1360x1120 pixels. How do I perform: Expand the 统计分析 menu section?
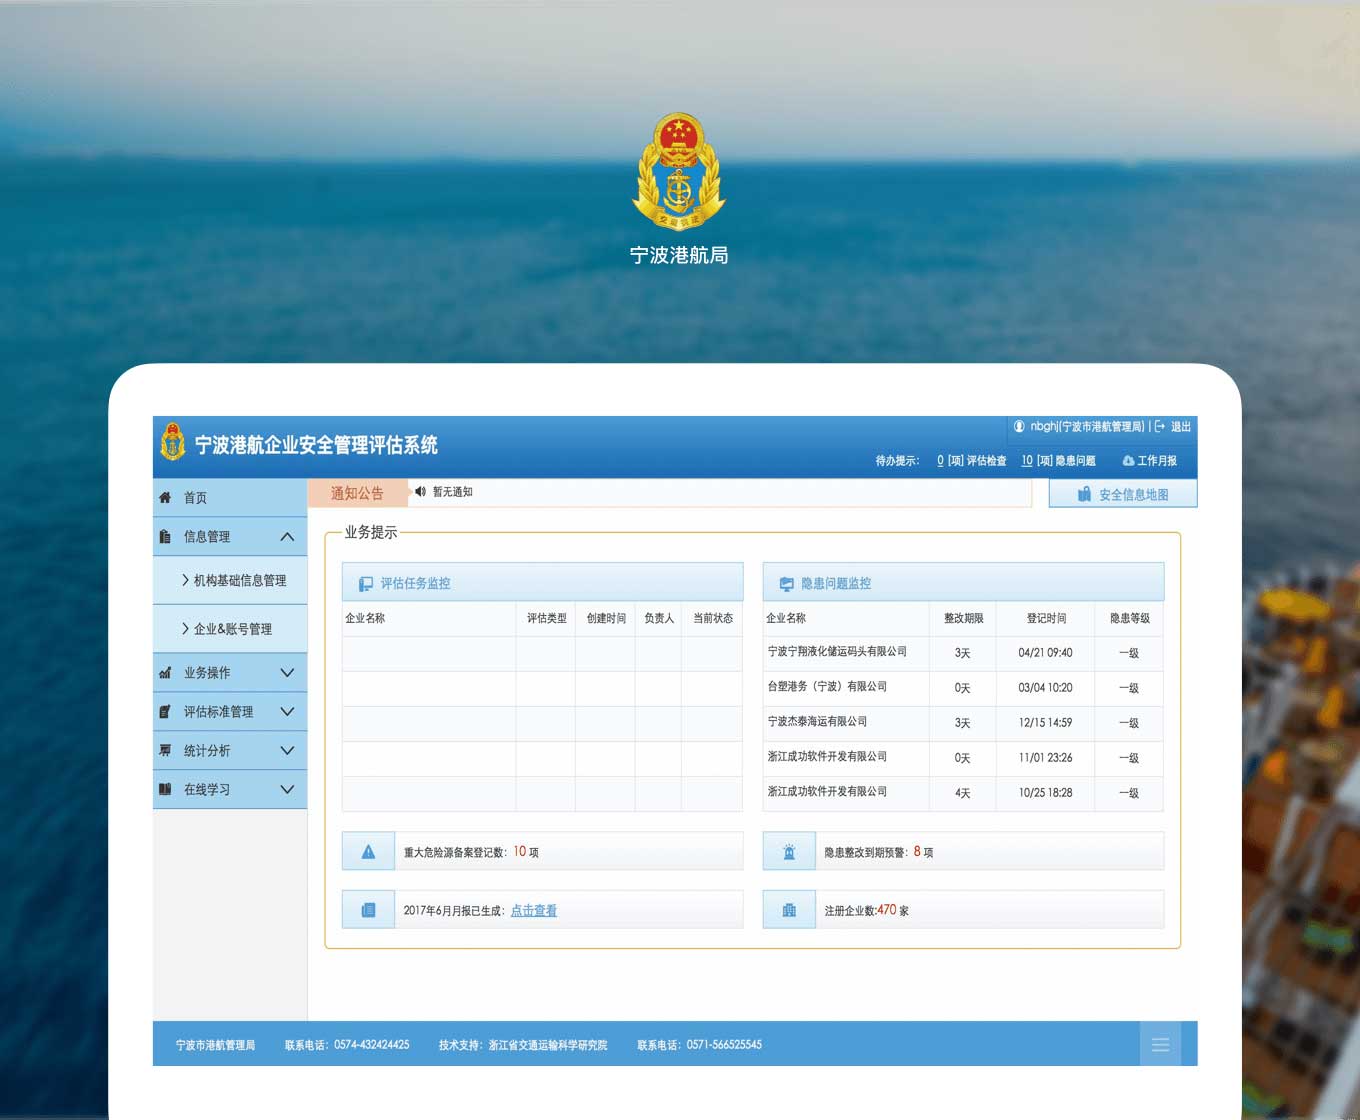point(287,751)
